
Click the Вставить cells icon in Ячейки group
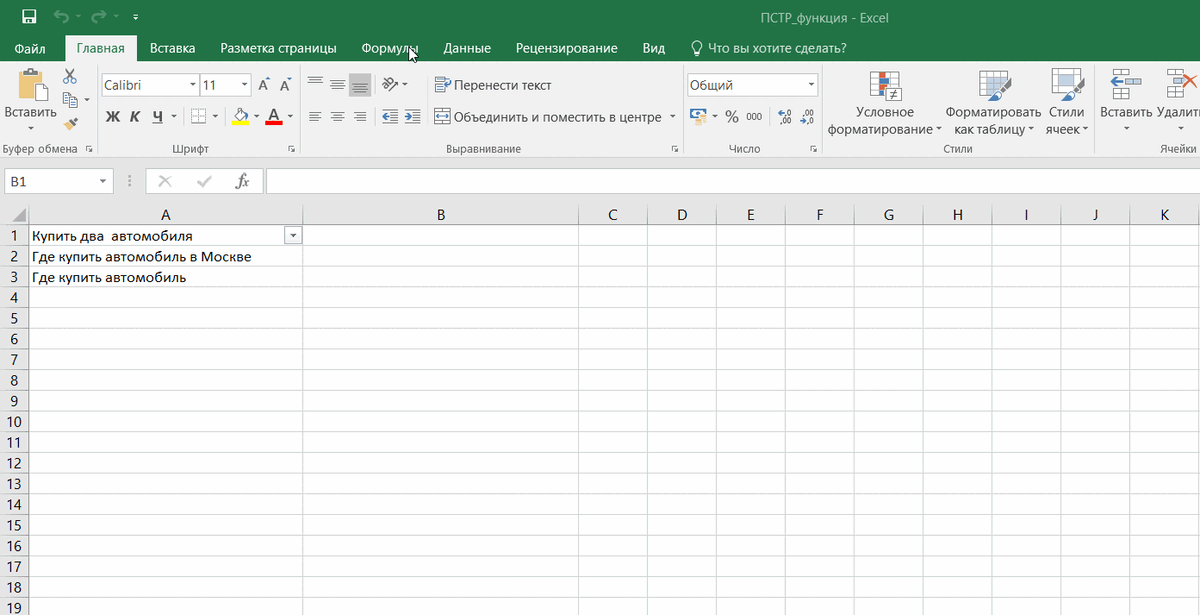(x=1126, y=85)
